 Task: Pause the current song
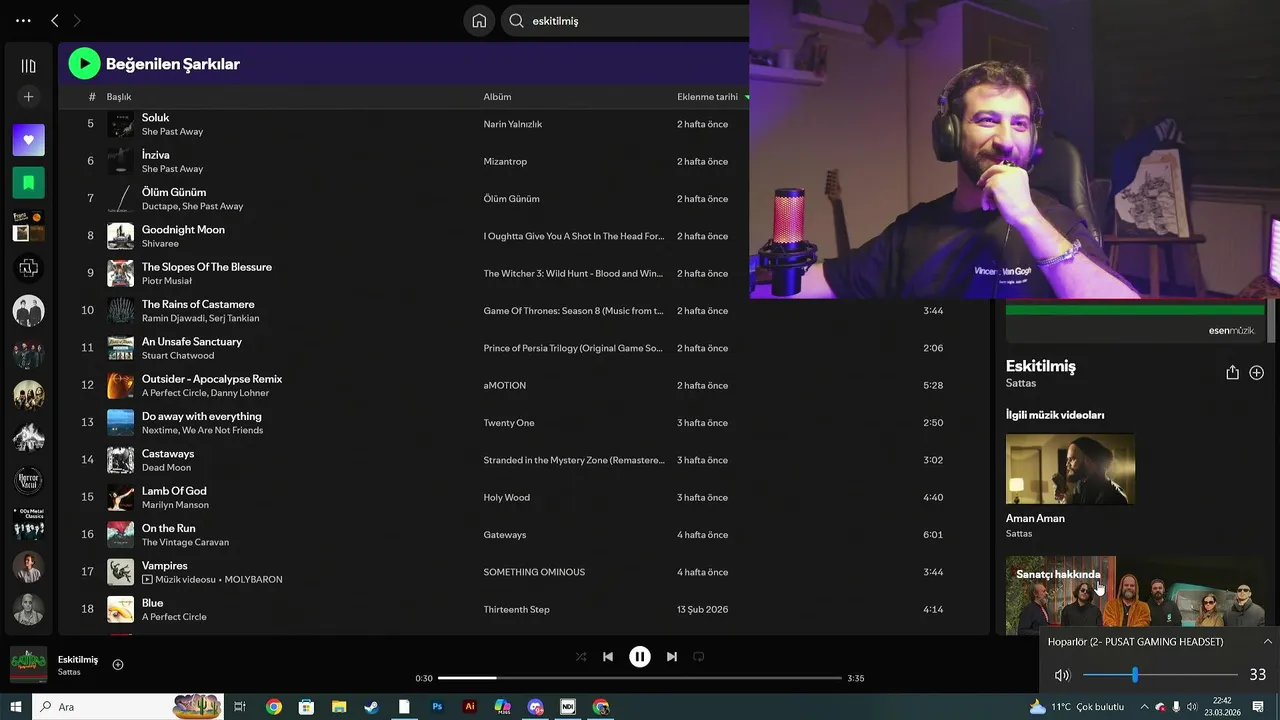point(640,657)
